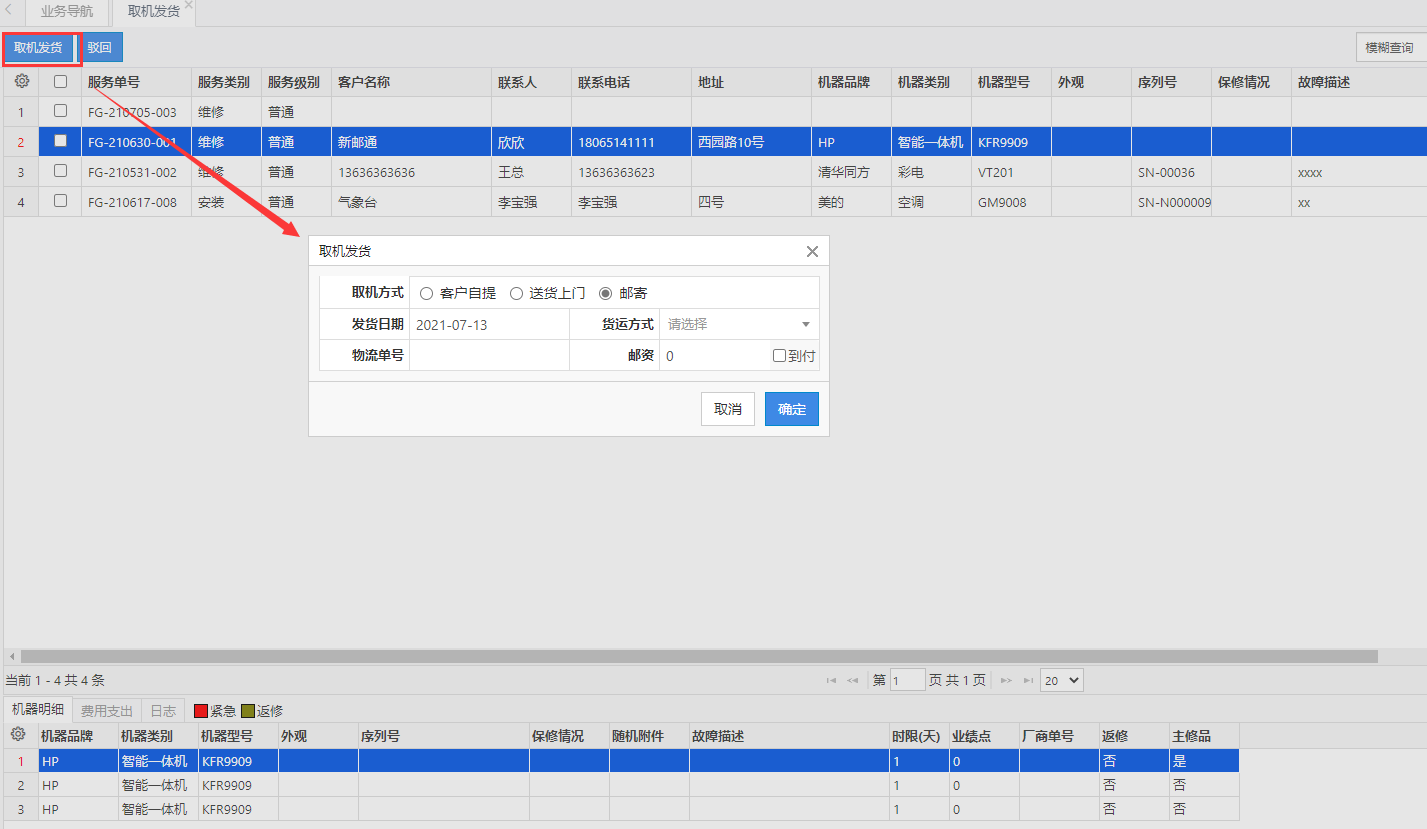The image size is (1427, 829).
Task: Go to the previous page of results
Action: tap(852, 680)
